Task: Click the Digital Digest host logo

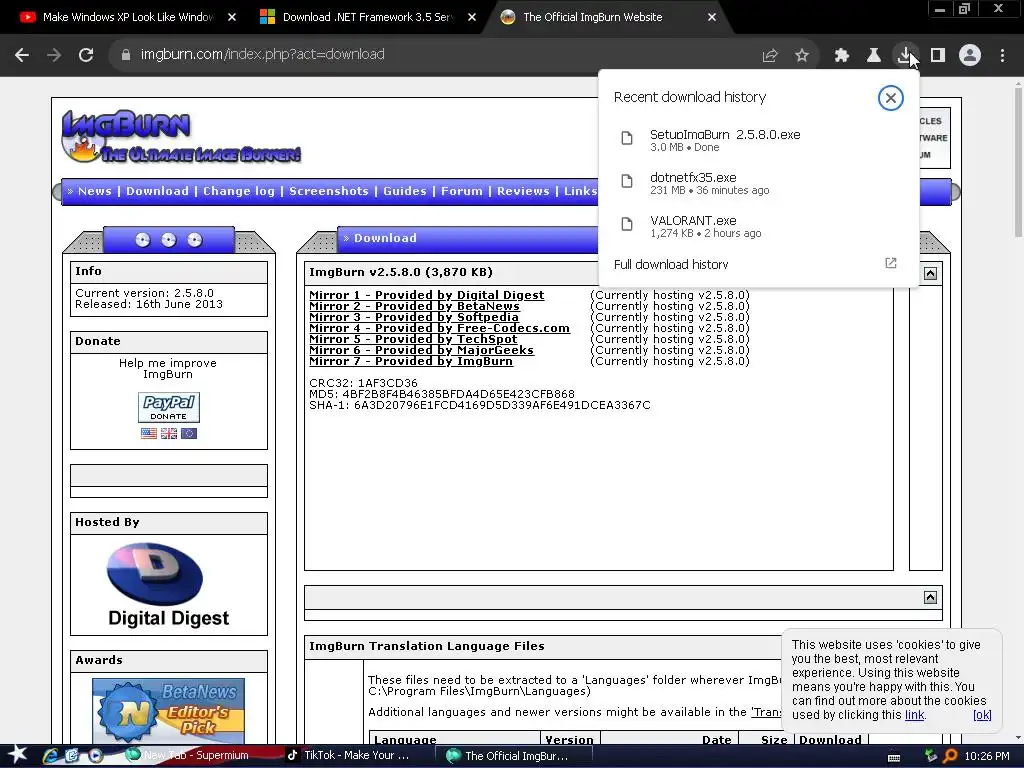Action: point(168,585)
